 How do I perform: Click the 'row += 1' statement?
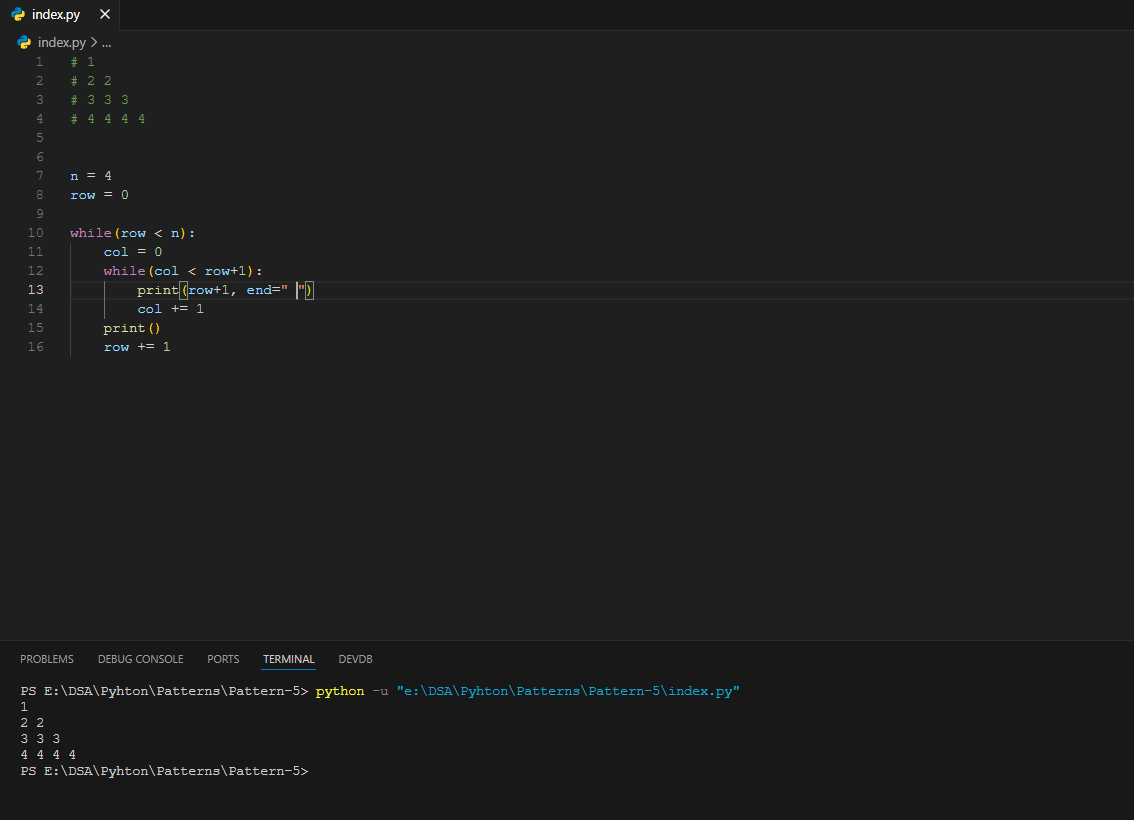[x=137, y=347]
